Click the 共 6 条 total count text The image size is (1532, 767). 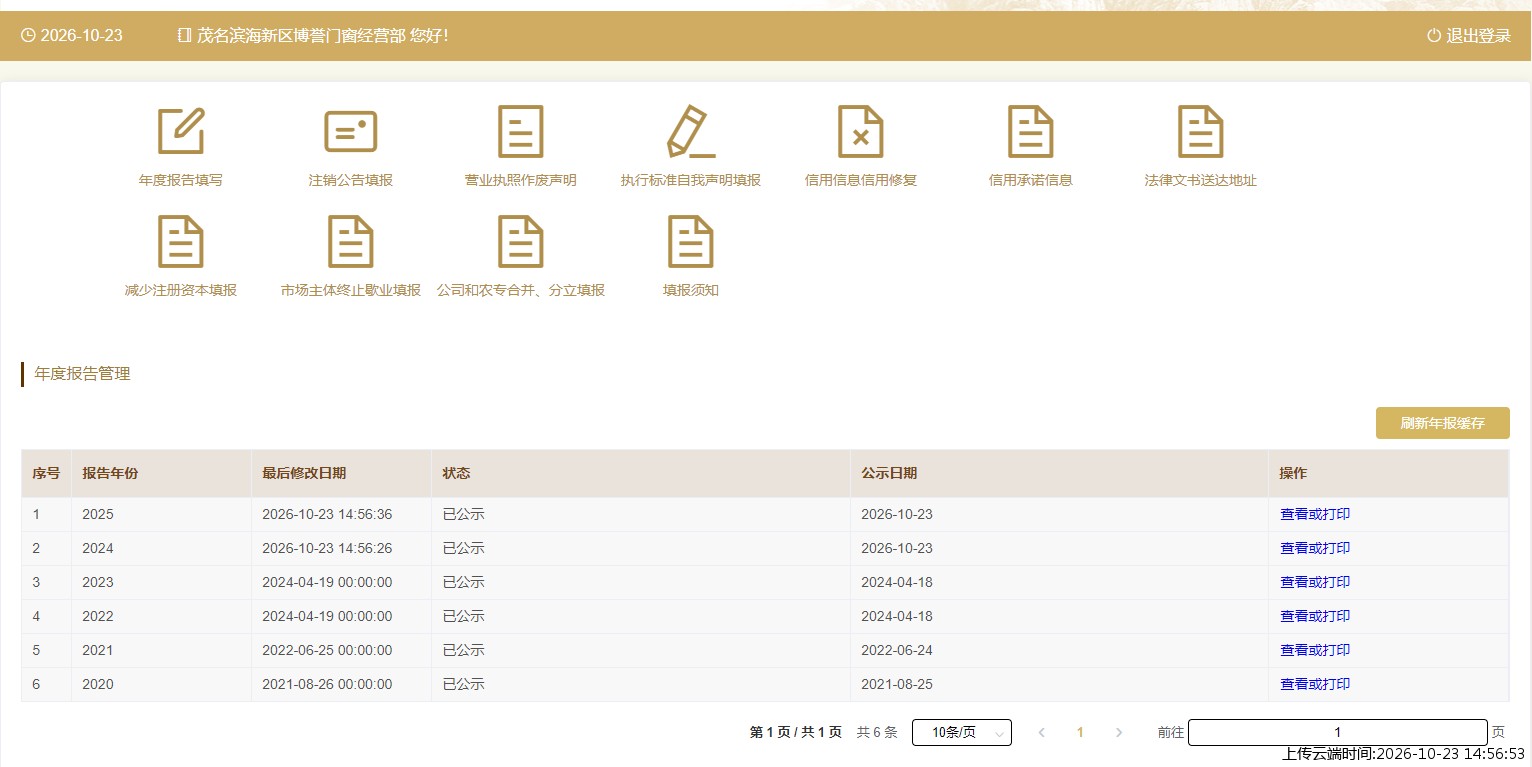pos(877,733)
